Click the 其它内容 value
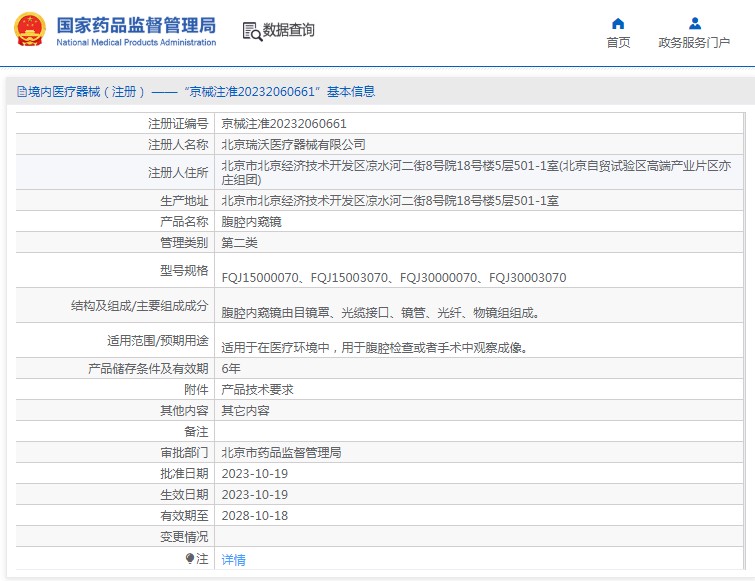The height and width of the screenshot is (581, 755). 245,410
